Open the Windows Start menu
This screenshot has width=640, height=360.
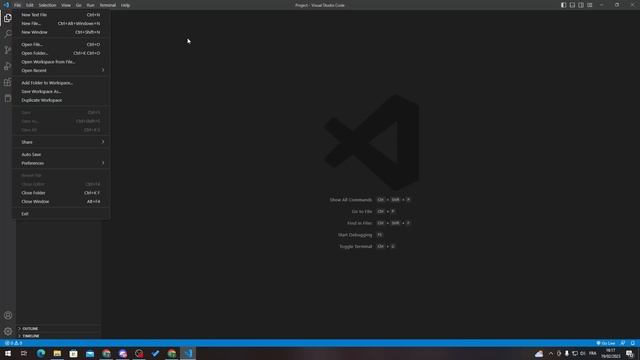point(8,353)
